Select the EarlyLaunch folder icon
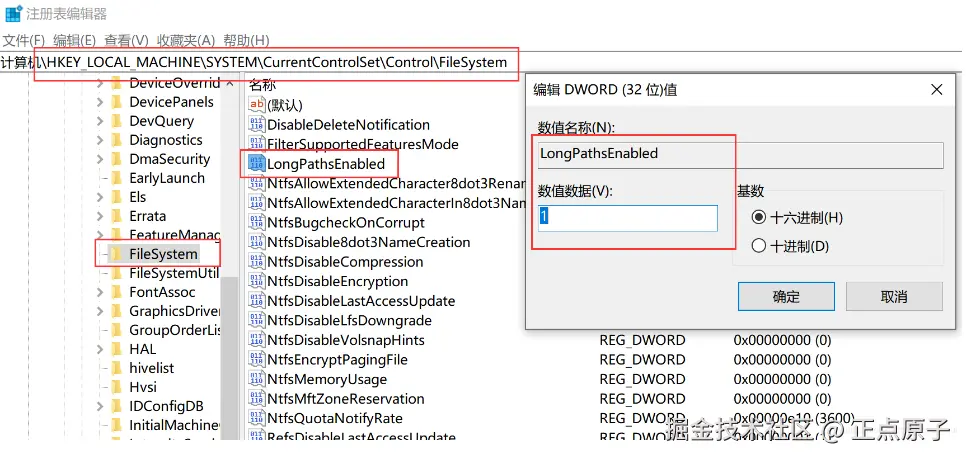The height and width of the screenshot is (459, 966). click(116, 179)
